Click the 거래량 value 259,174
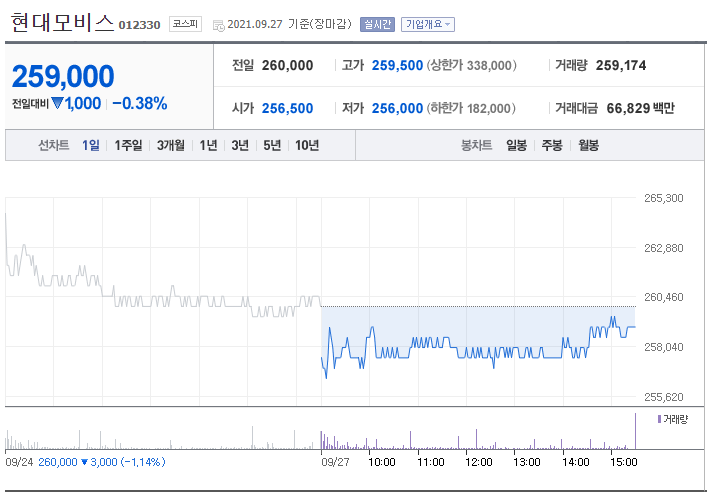707x492 pixels. coord(621,65)
